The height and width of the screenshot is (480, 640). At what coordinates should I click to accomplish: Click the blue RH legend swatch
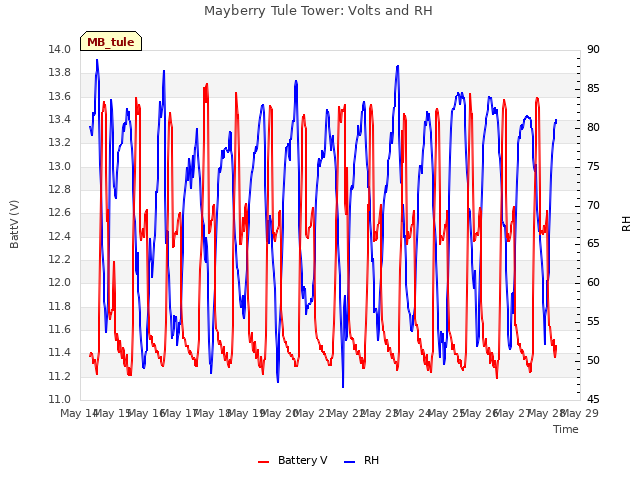[x=350, y=462]
